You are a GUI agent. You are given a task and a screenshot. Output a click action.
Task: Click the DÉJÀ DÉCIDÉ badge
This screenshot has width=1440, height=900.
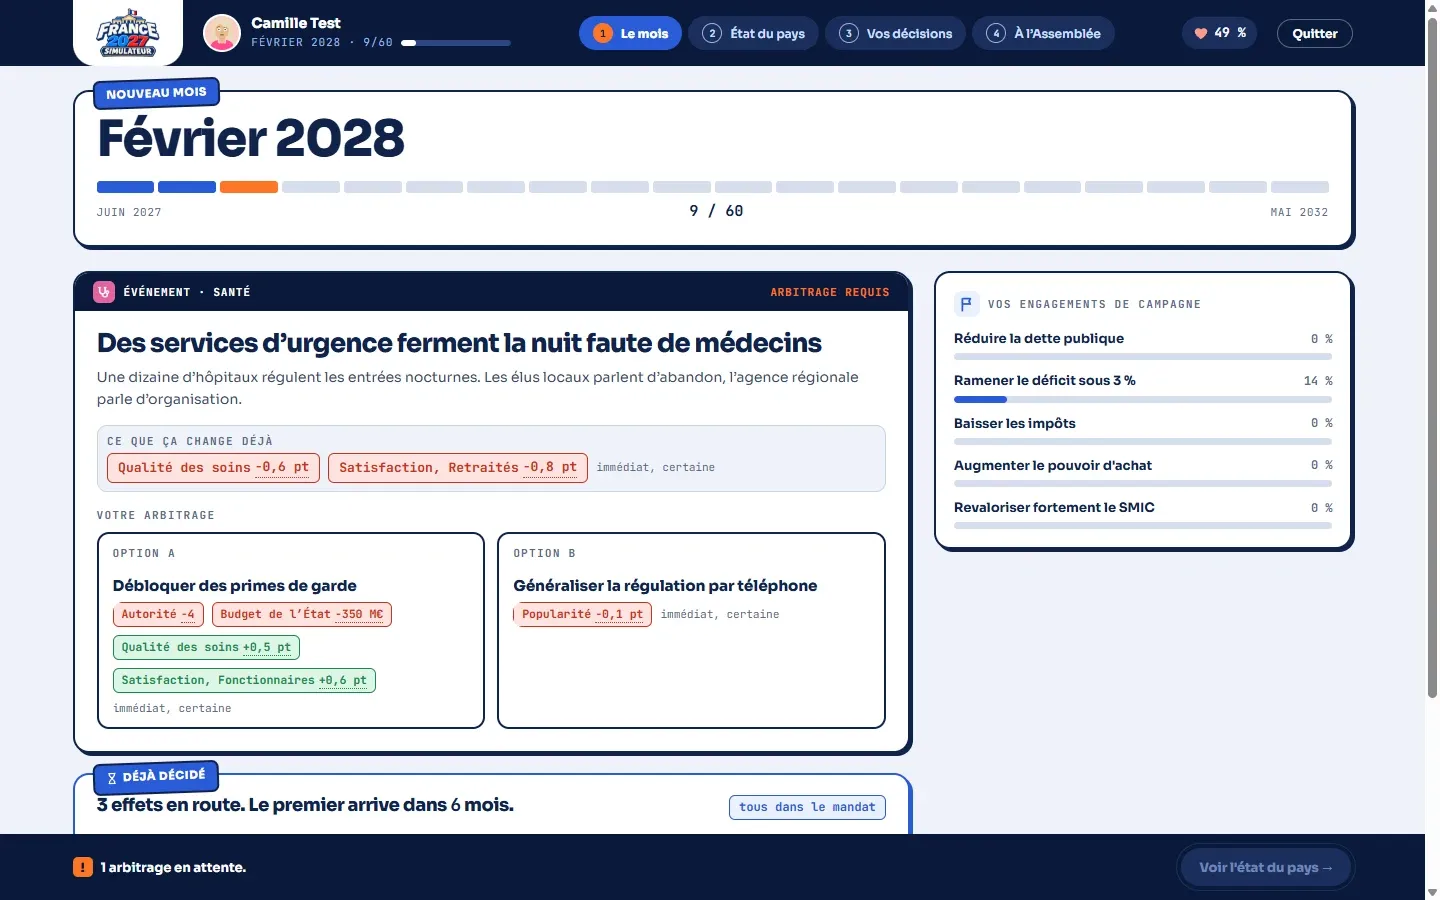[x=156, y=776]
